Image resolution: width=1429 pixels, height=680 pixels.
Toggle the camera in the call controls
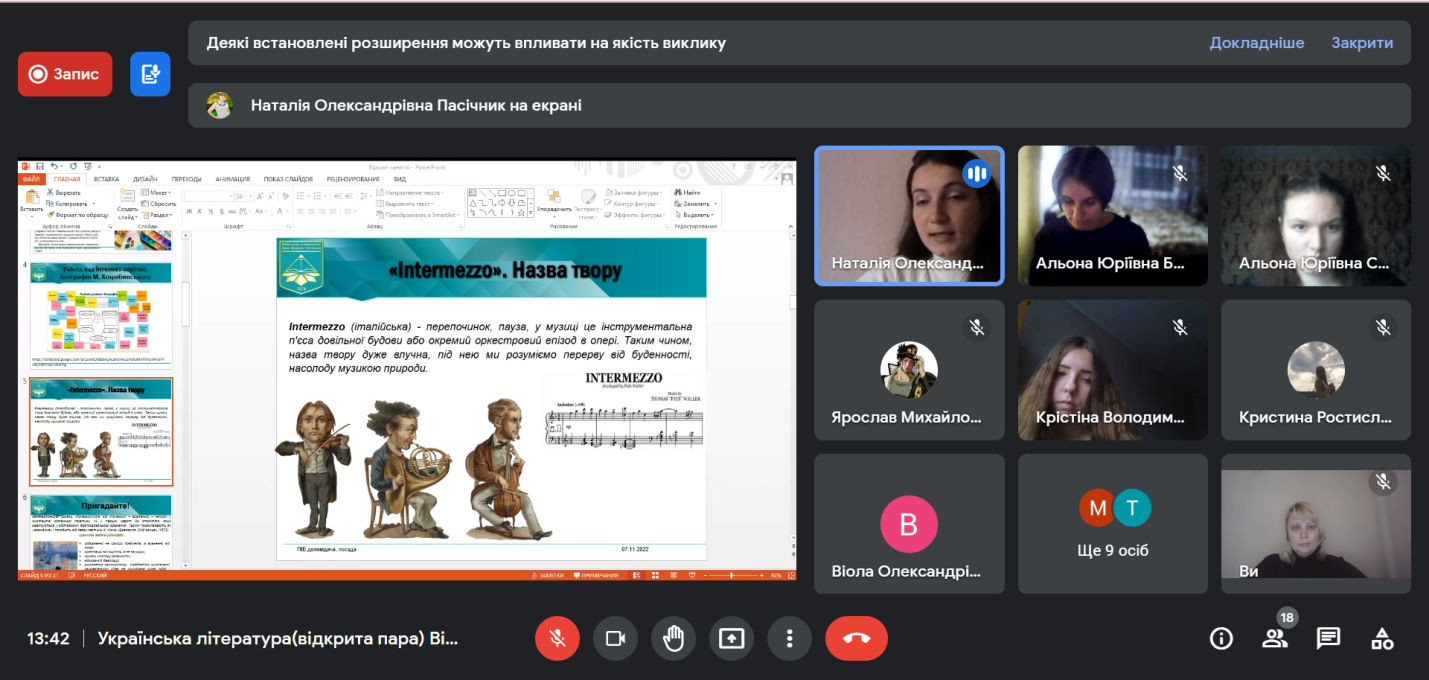coord(615,639)
